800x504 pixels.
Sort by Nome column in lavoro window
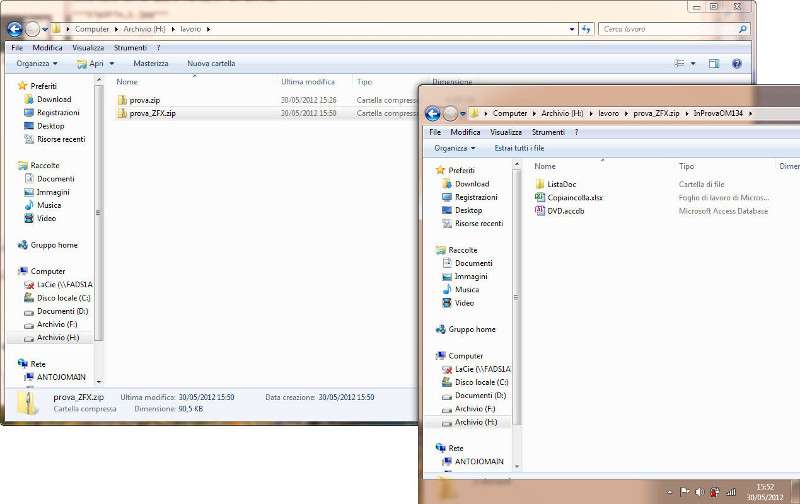coord(127,82)
